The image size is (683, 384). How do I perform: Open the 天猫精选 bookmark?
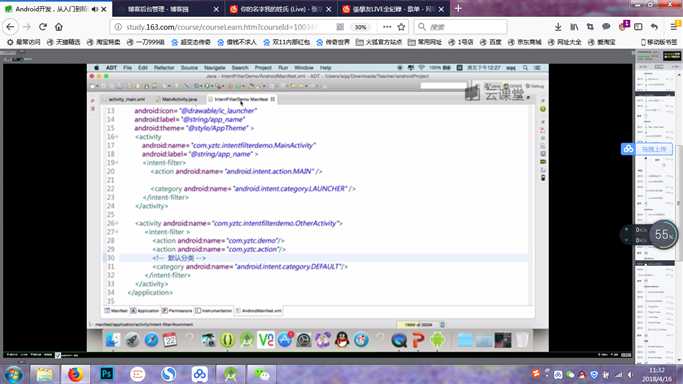pos(64,42)
